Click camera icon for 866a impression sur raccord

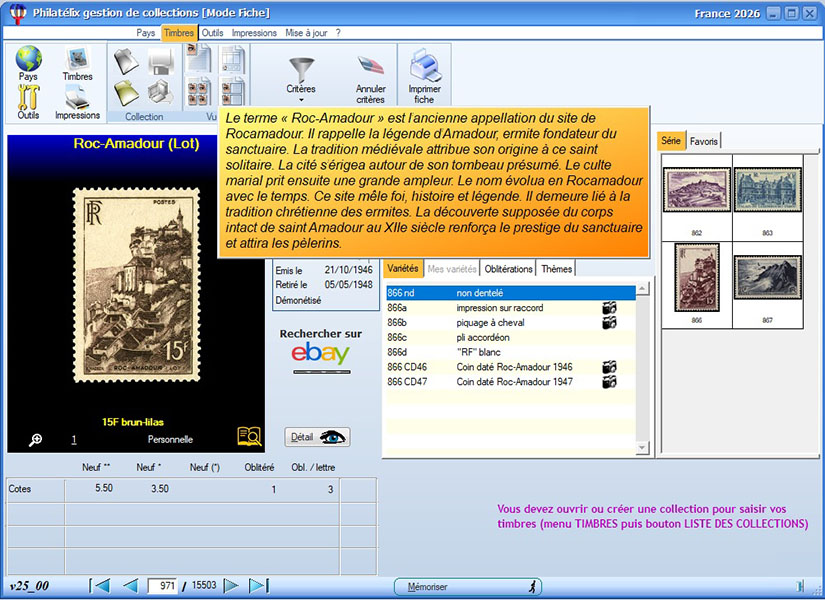tap(609, 308)
